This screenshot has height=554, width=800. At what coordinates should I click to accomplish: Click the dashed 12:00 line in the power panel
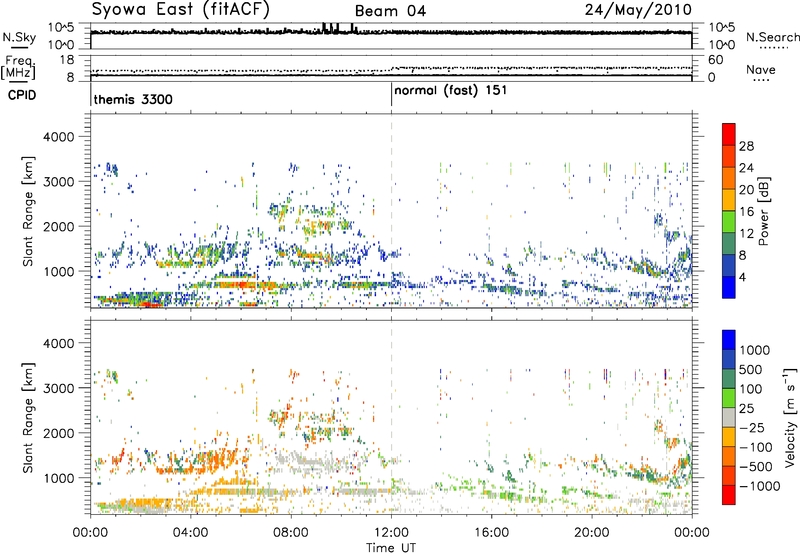pos(391,211)
